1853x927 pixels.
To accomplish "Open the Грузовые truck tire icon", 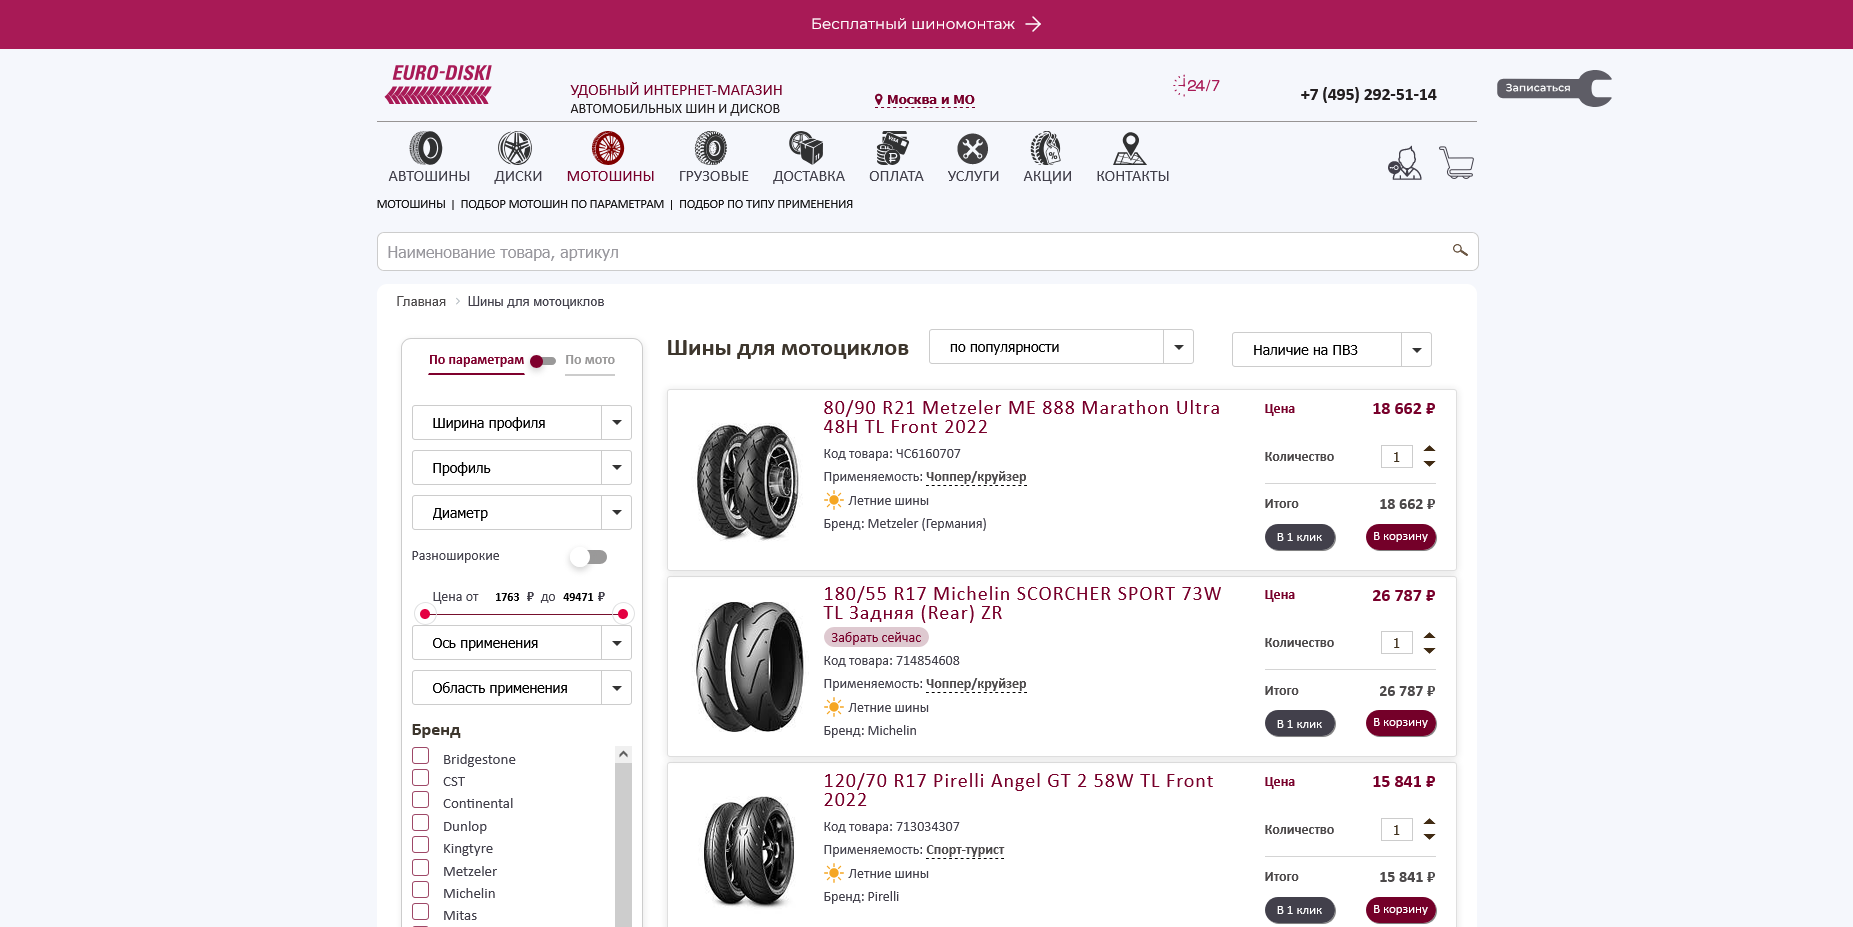I will (711, 148).
